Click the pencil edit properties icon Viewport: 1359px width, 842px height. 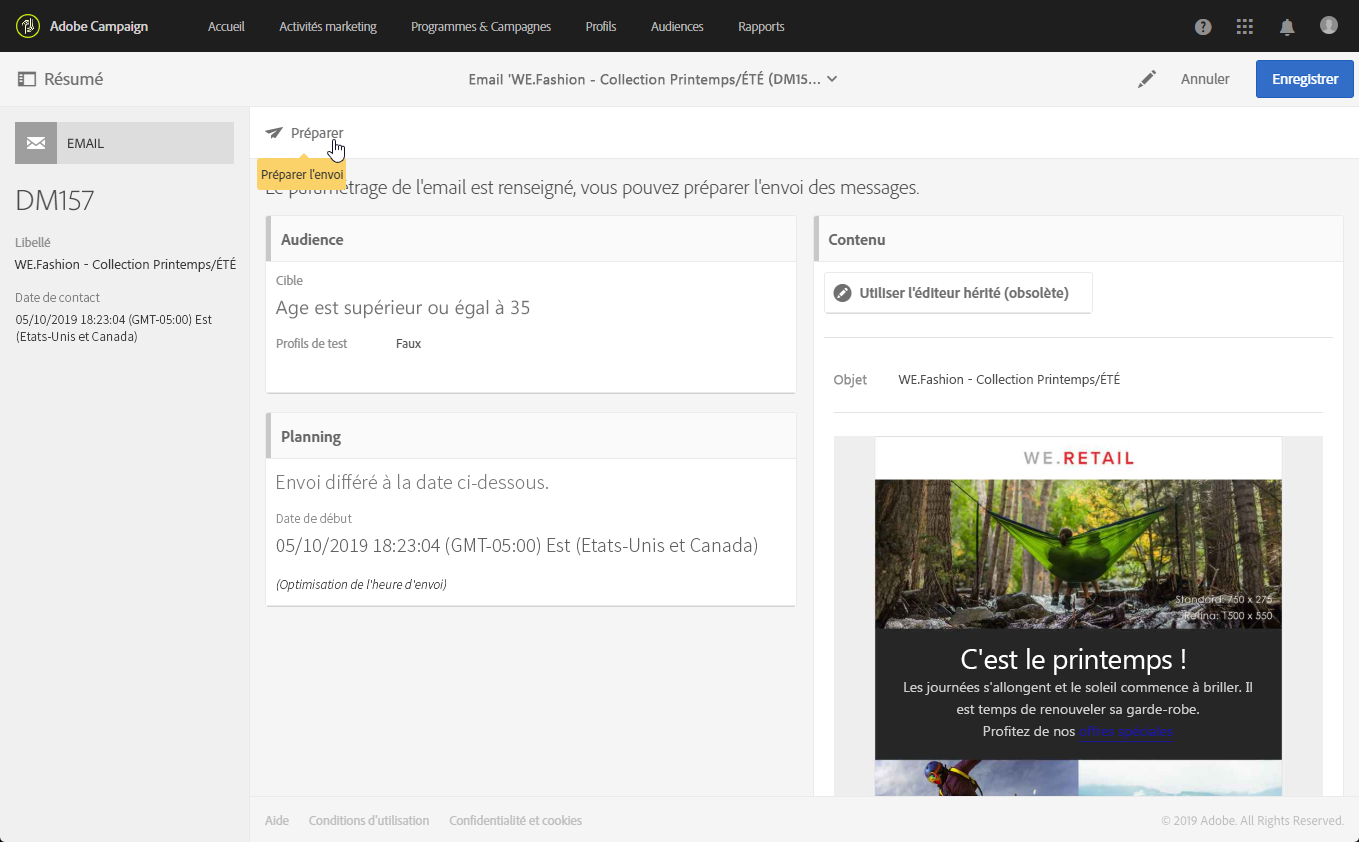point(1147,79)
